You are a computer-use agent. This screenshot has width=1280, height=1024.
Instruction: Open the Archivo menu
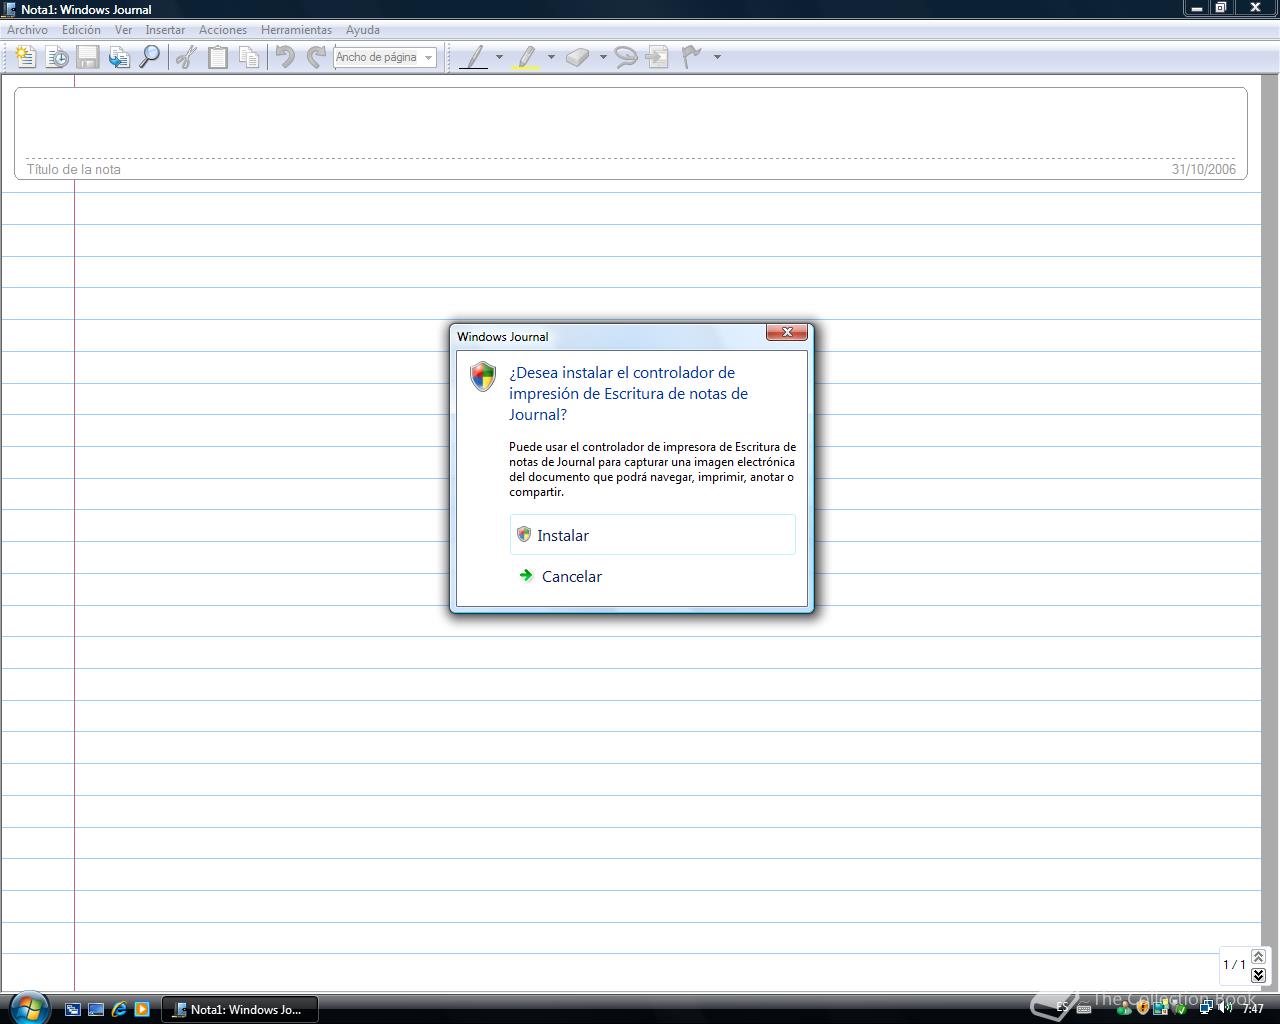point(27,30)
